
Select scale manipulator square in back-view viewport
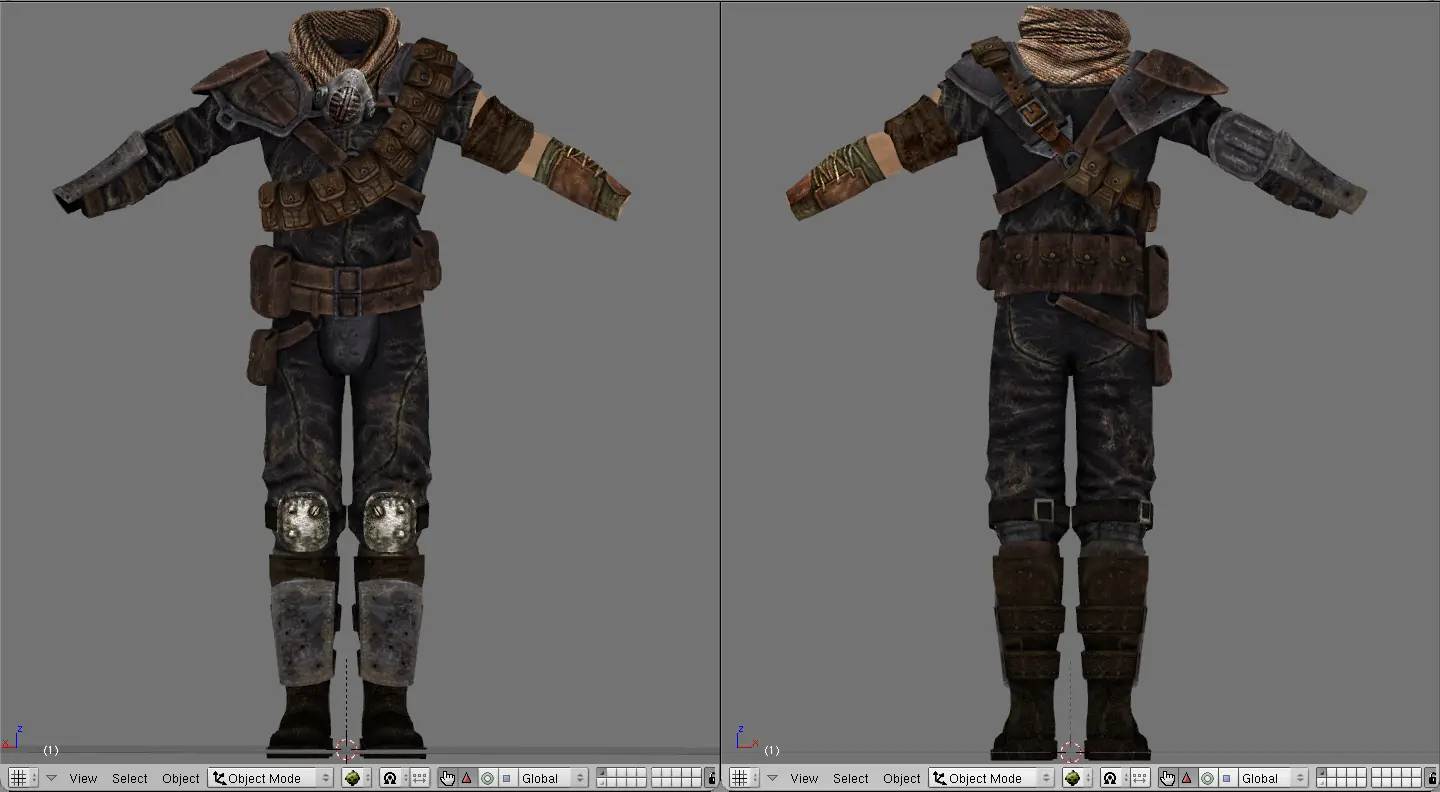[1228, 778]
